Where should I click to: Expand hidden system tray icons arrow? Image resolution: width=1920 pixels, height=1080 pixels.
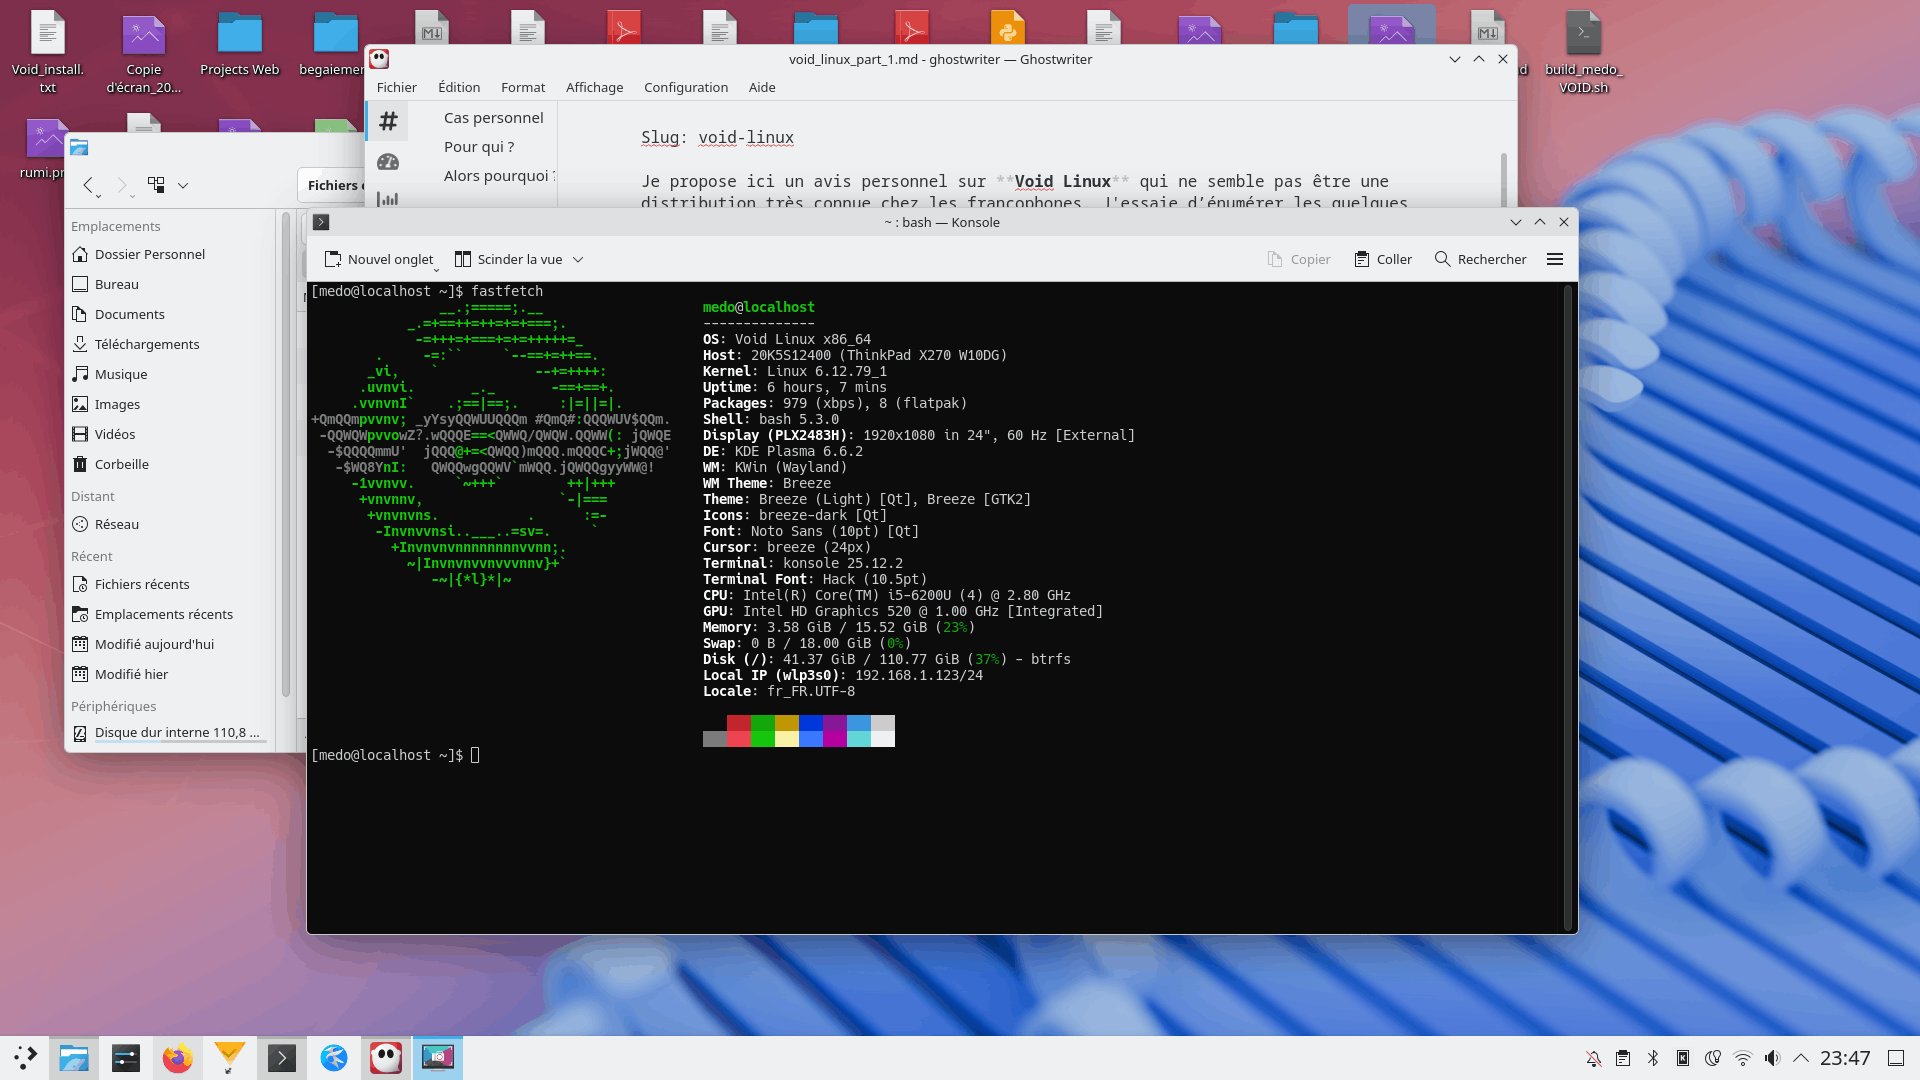click(1801, 1058)
